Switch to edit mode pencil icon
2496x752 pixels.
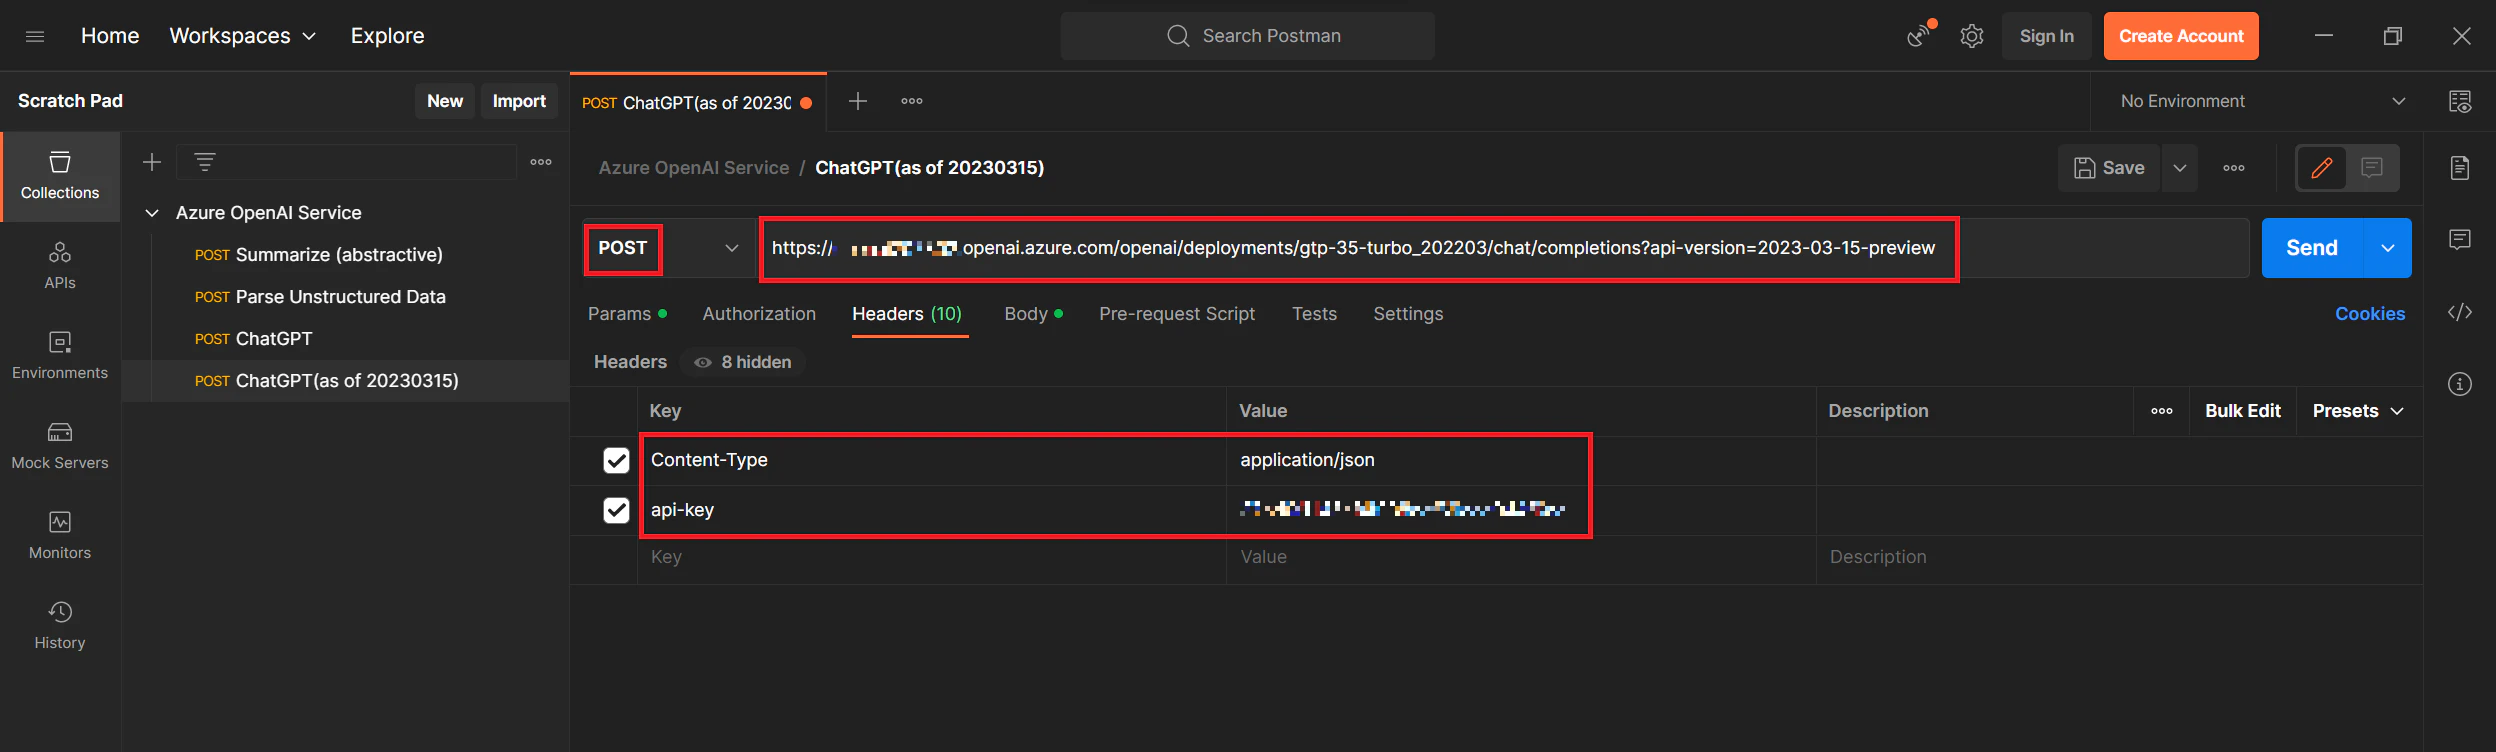coord(2322,168)
